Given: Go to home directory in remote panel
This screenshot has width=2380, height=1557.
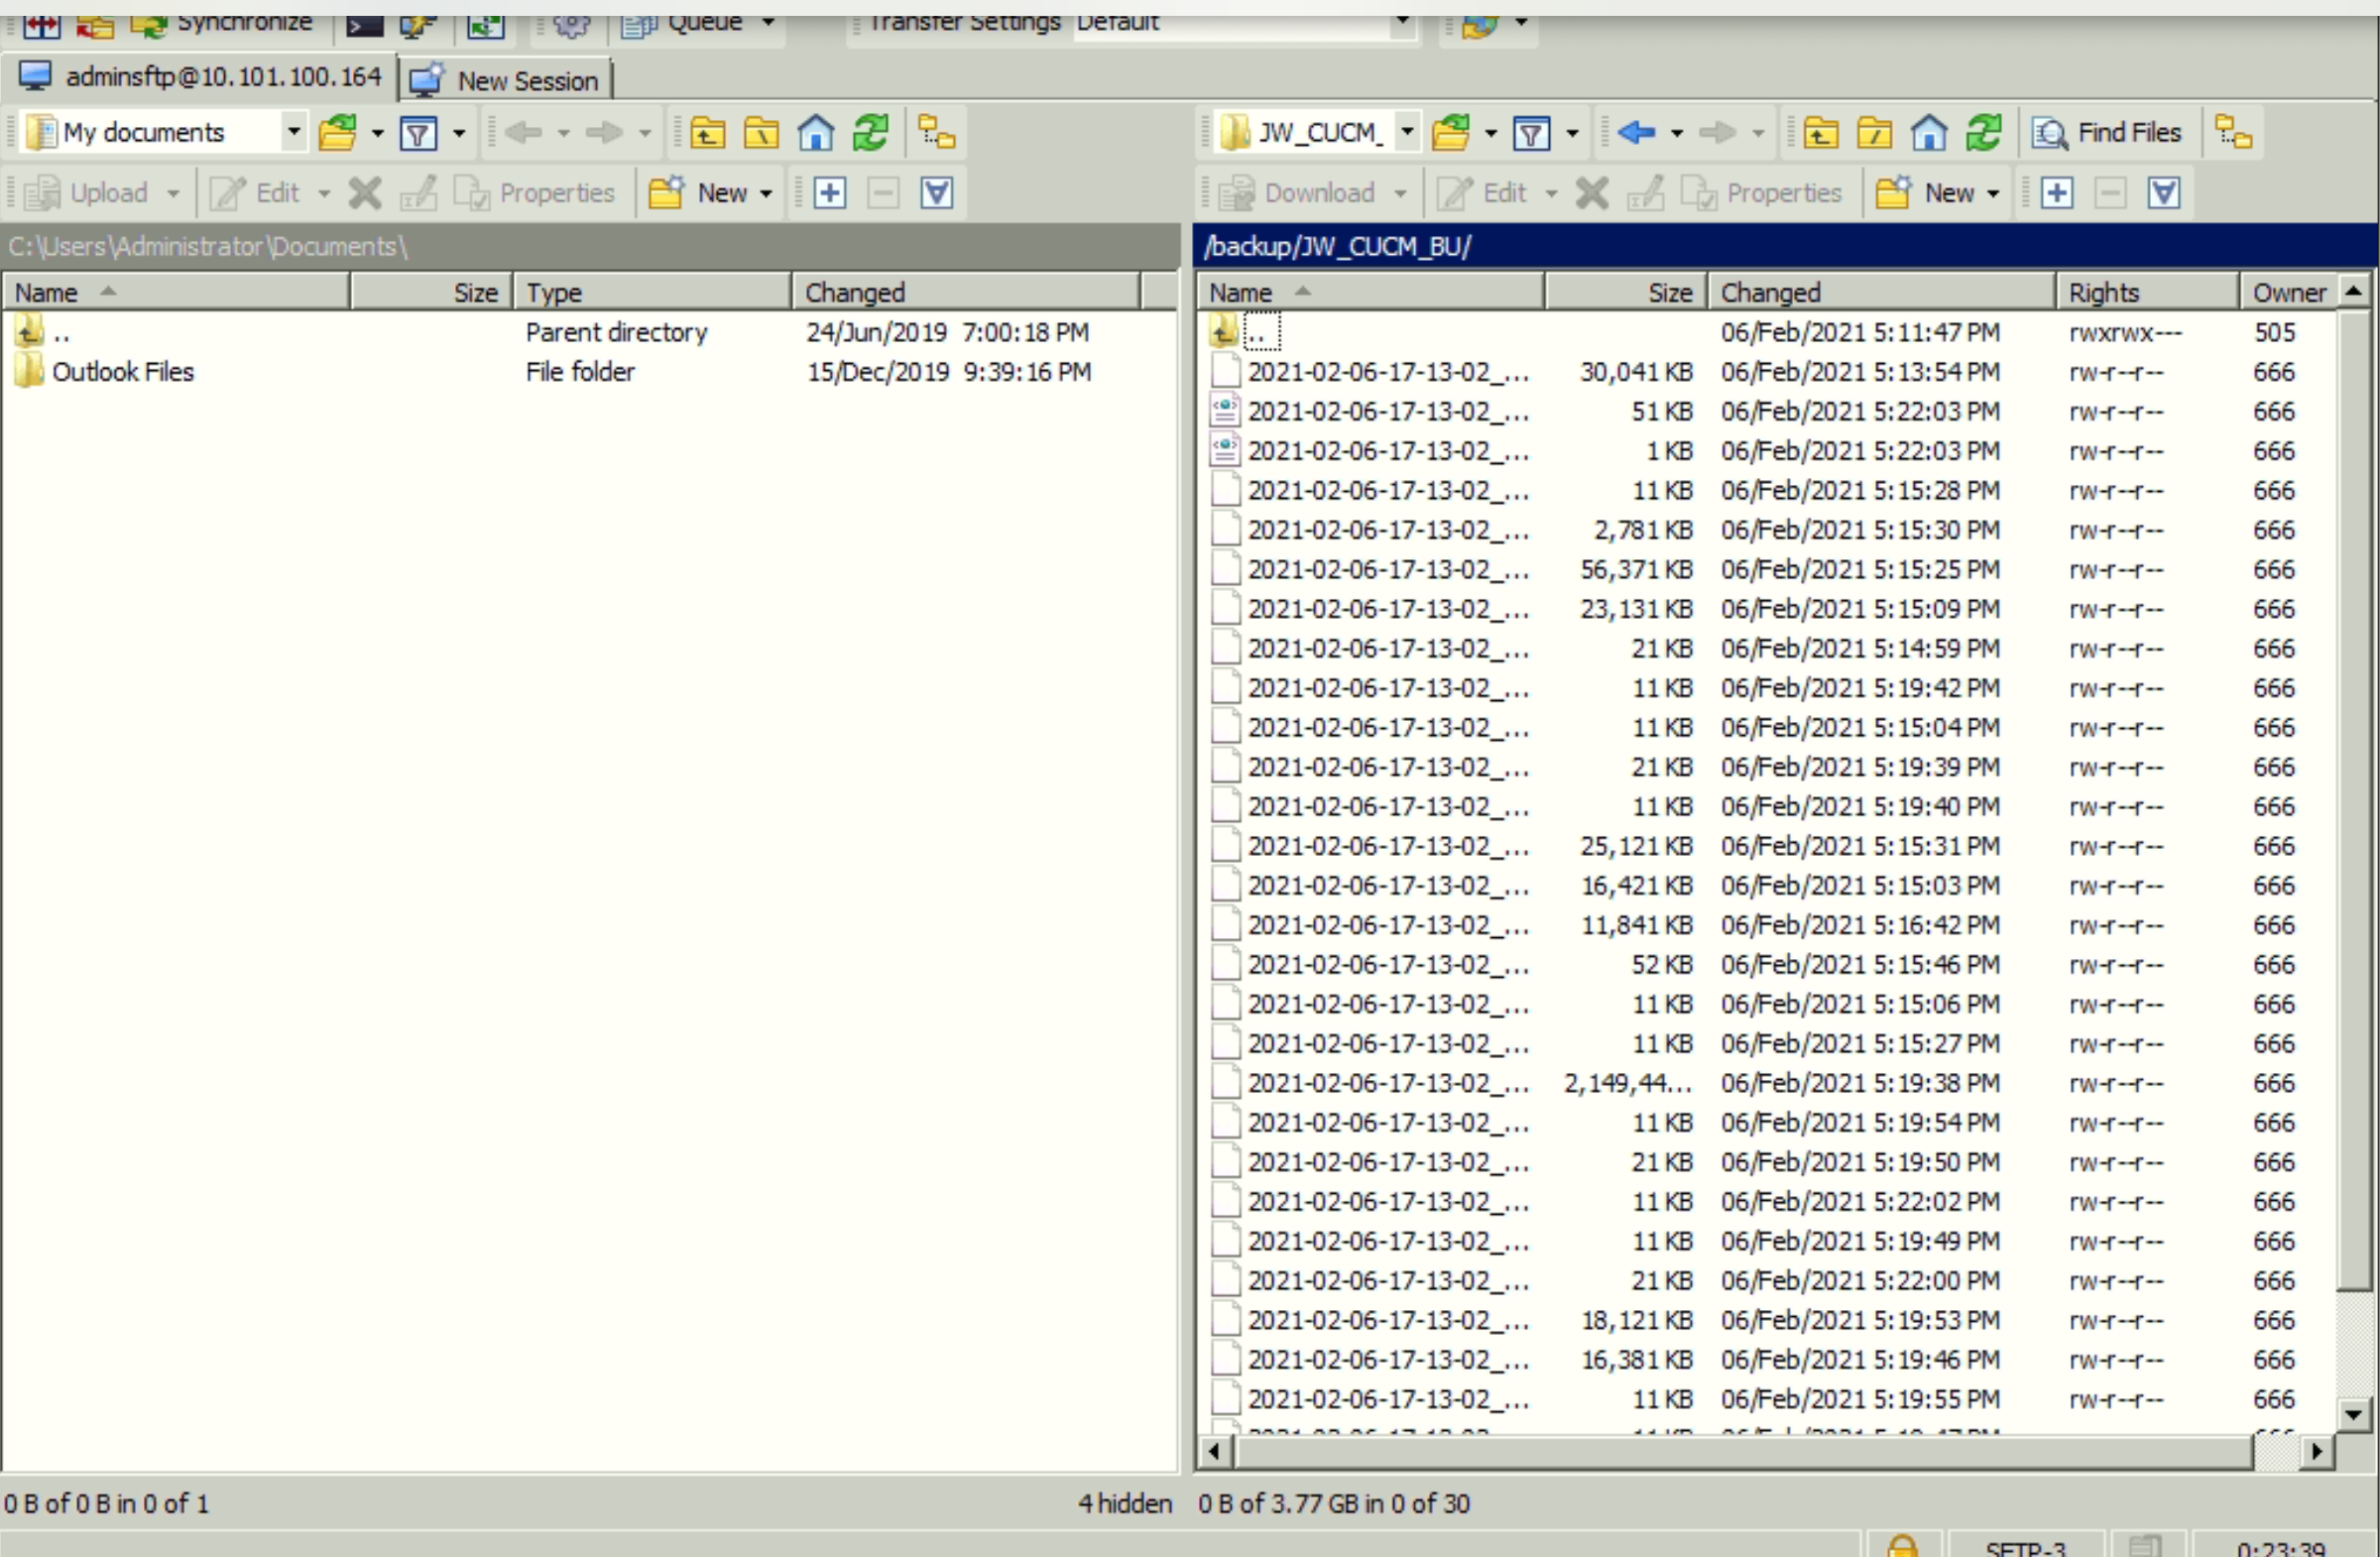Looking at the screenshot, I should pos(1929,131).
